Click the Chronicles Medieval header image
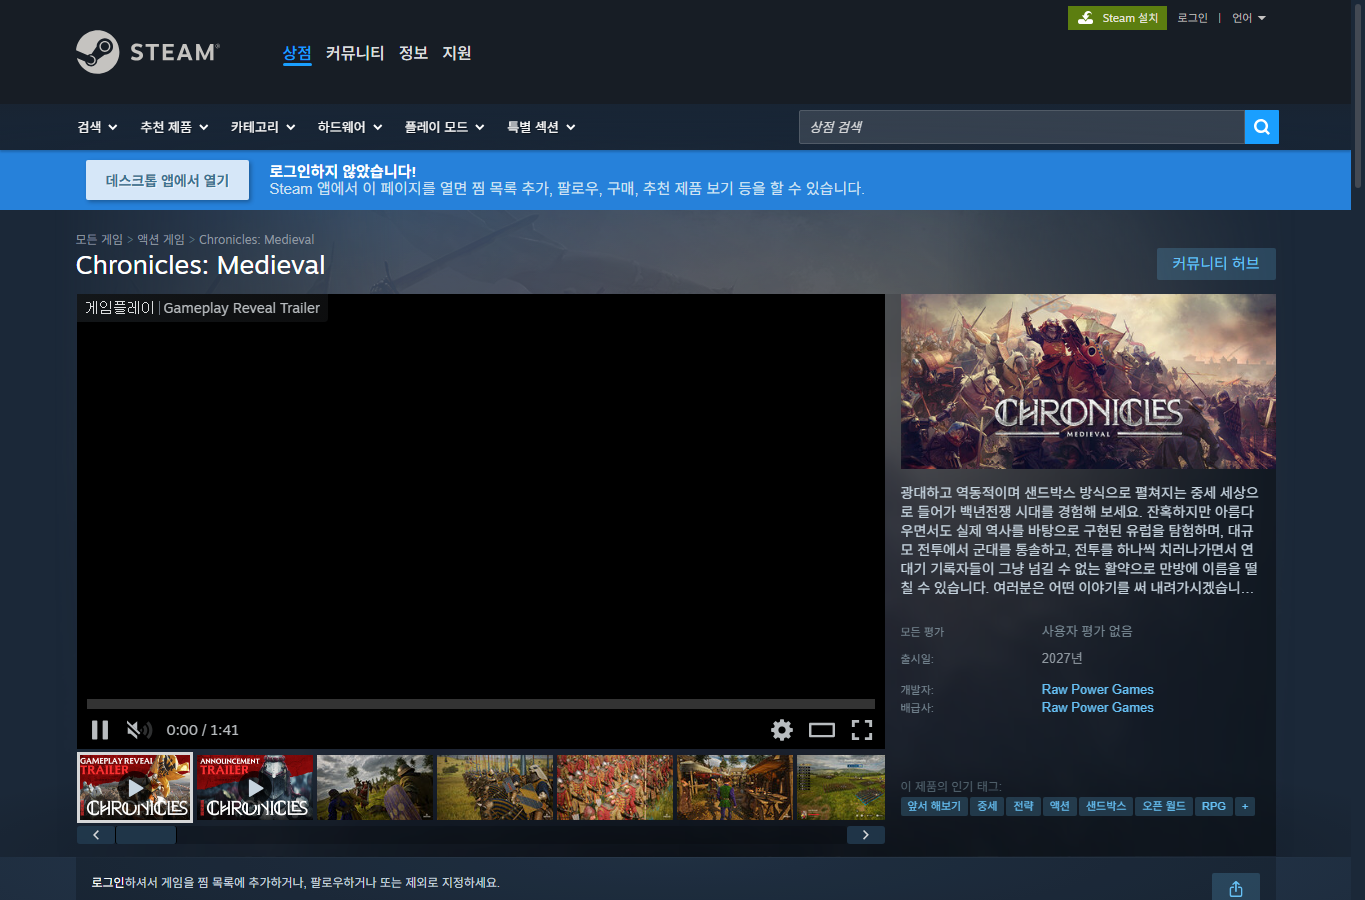Screen dimensions: 1365x900 [x=1088, y=381]
